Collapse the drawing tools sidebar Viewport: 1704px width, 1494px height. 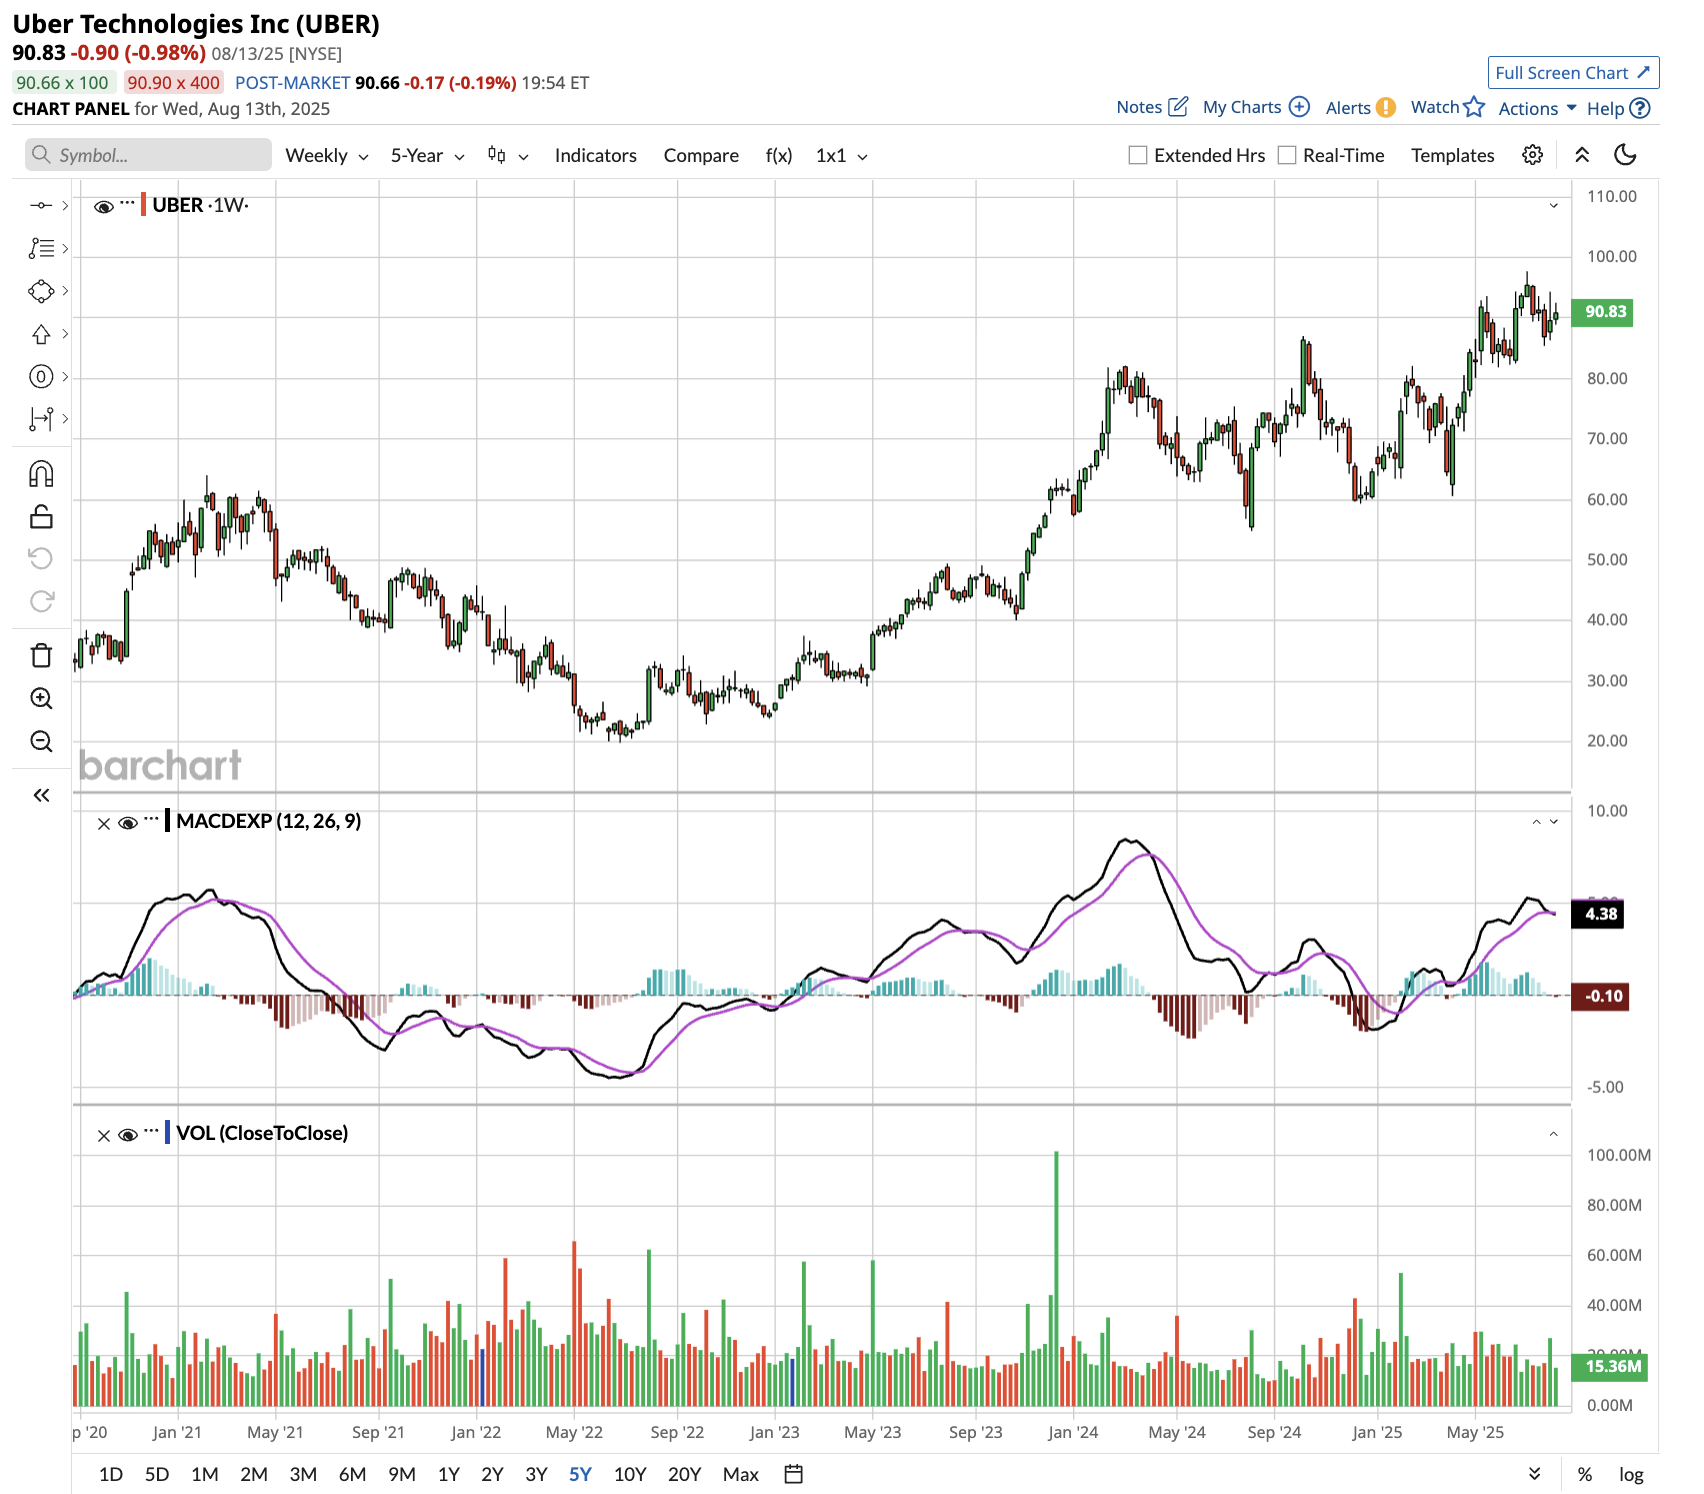41,795
